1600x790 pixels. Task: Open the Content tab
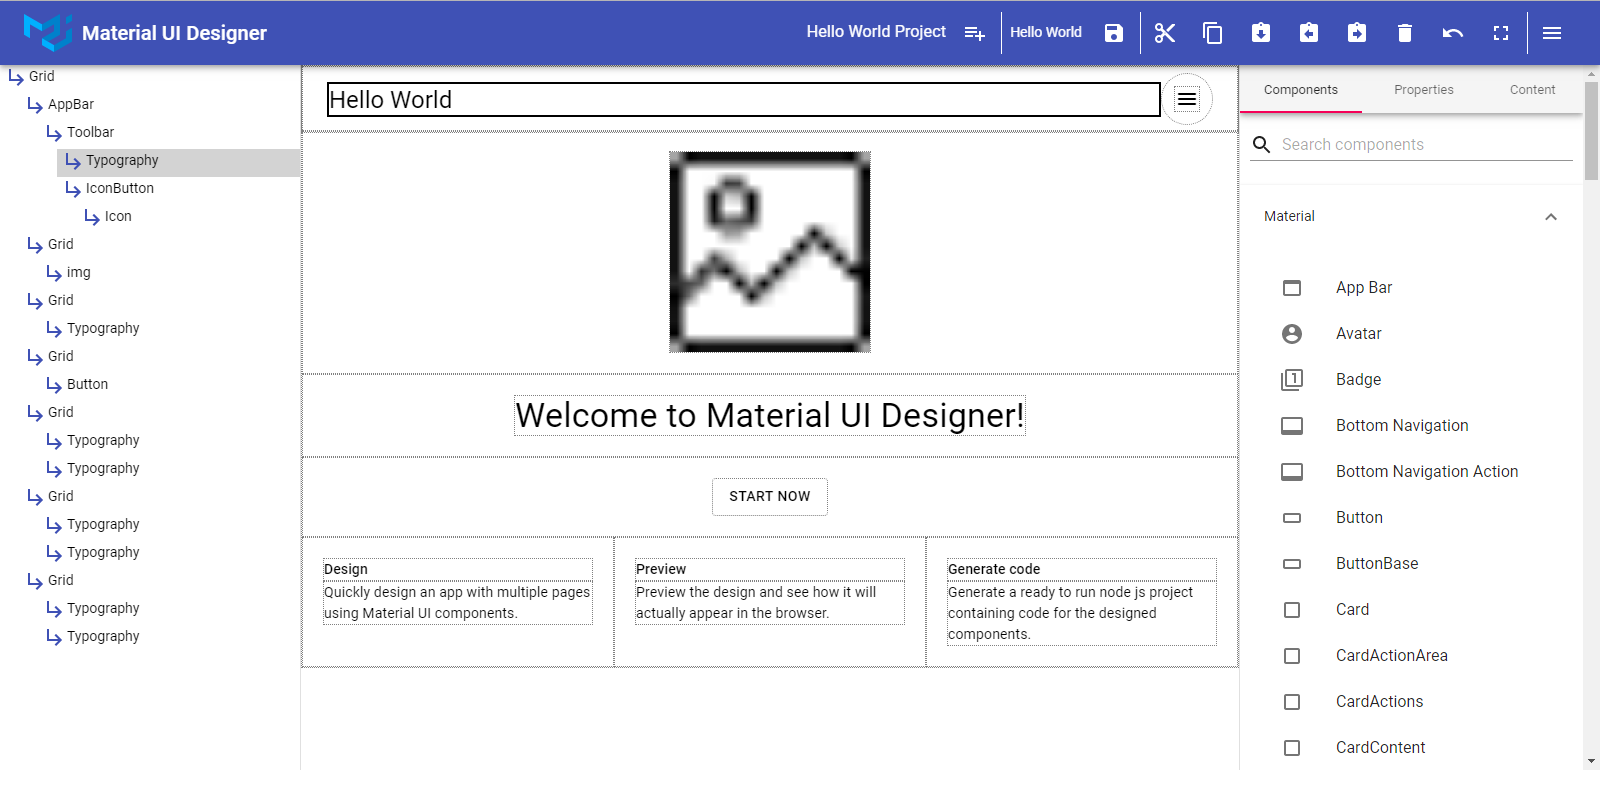1532,90
